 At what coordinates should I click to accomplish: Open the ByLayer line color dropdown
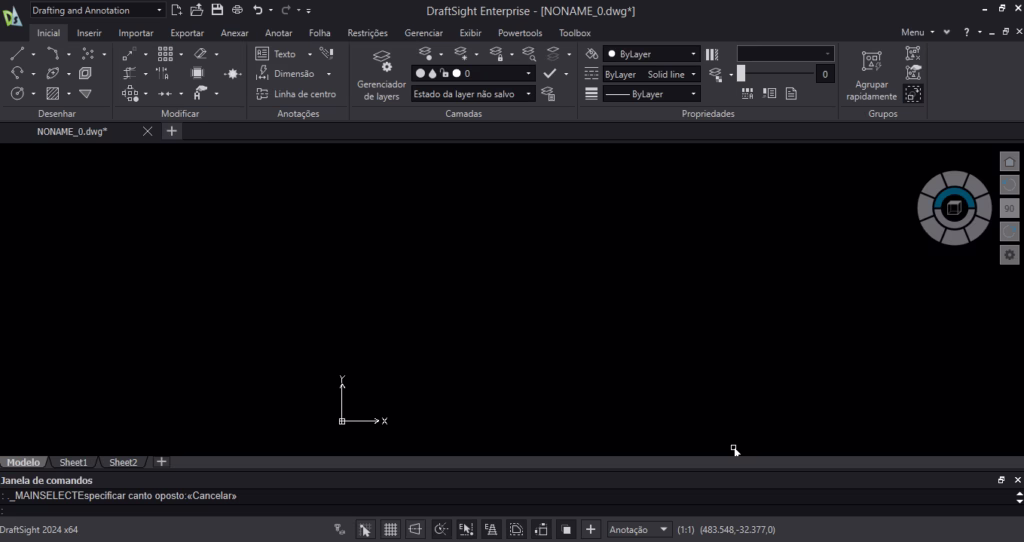click(x=651, y=54)
